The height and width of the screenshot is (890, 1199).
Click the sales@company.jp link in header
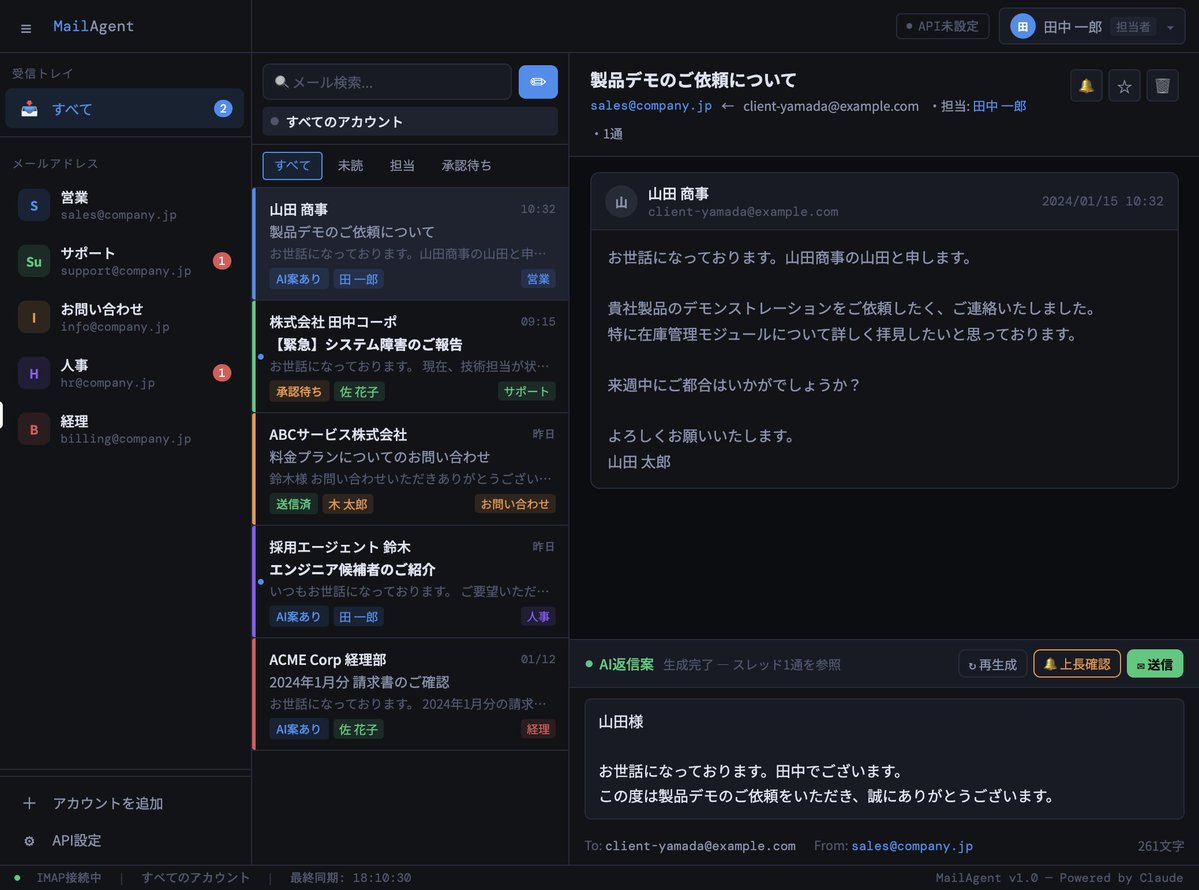(x=651, y=106)
